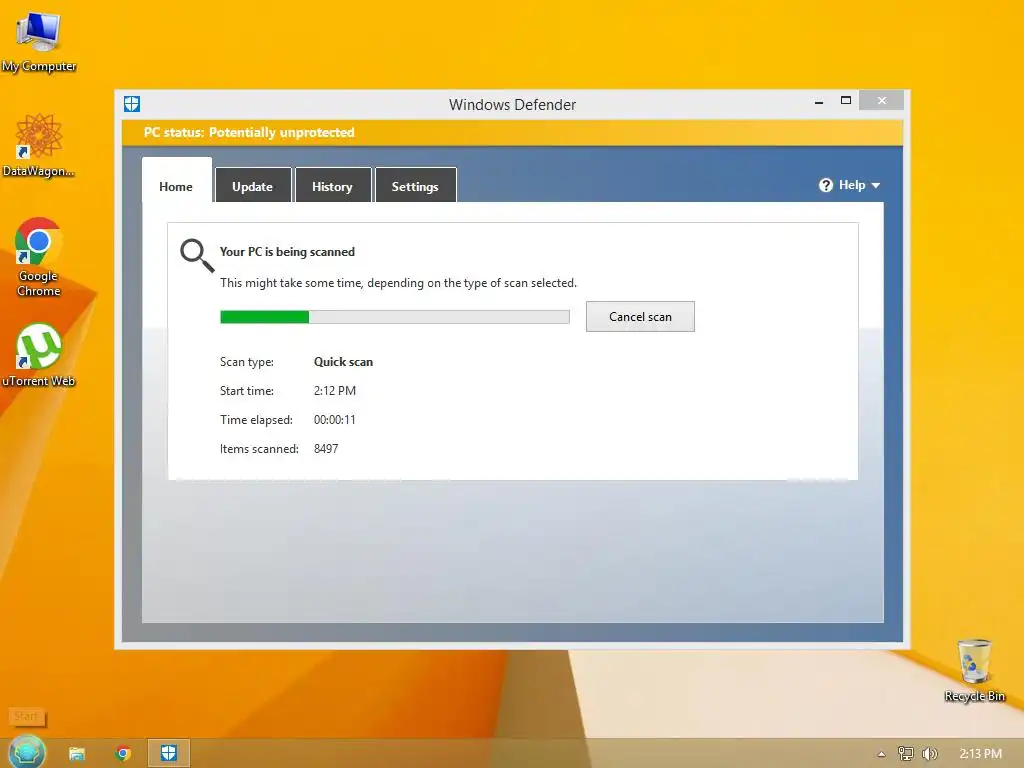Click the items scanned value '8497'
This screenshot has width=1024, height=768.
click(x=326, y=449)
